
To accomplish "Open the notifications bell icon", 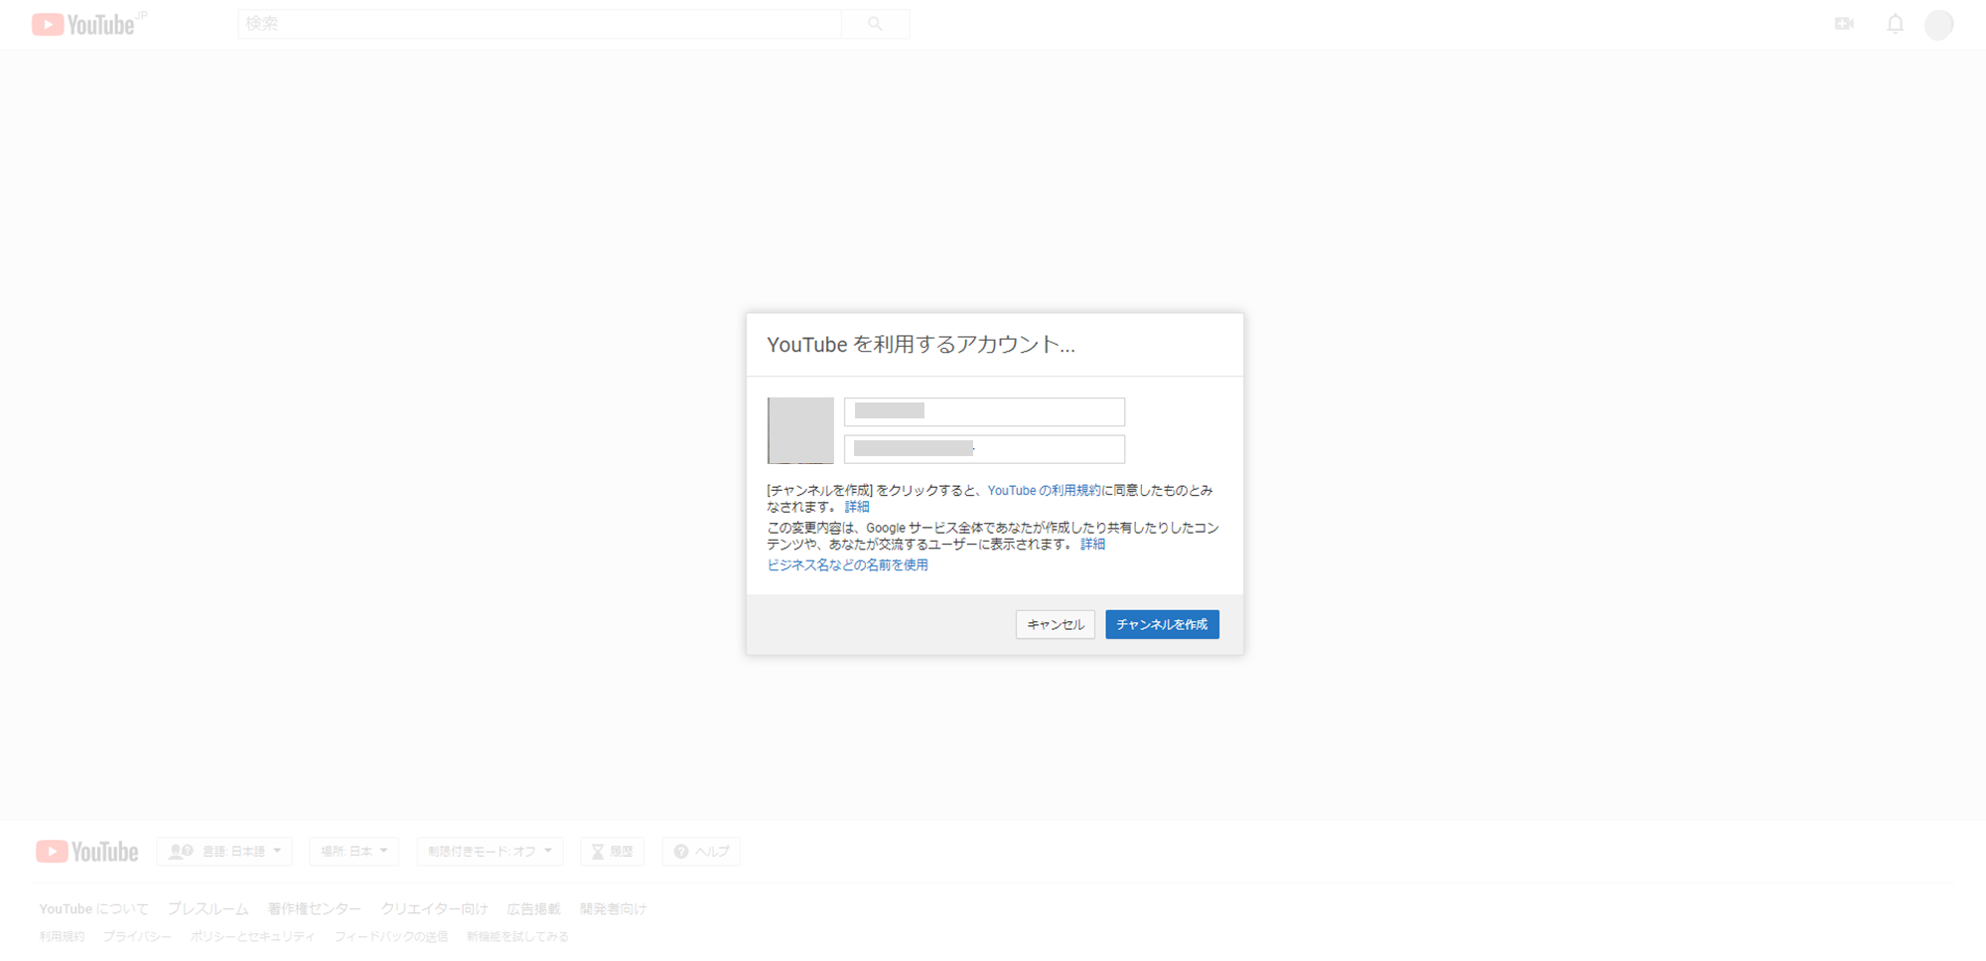I will tap(1895, 24).
